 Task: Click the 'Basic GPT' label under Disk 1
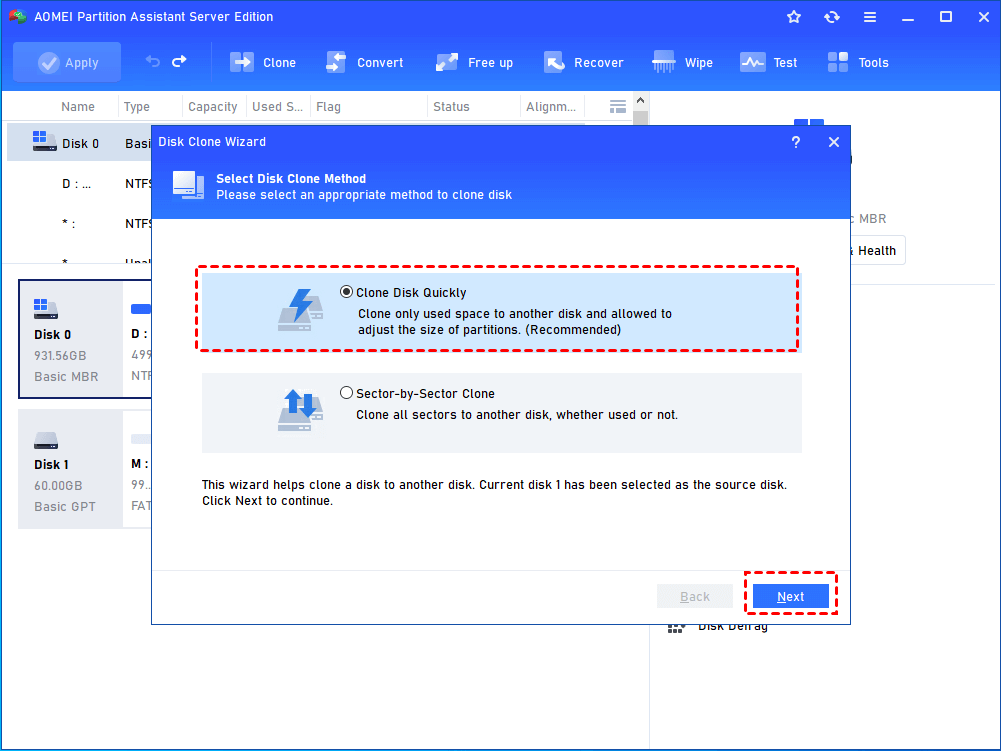click(65, 506)
